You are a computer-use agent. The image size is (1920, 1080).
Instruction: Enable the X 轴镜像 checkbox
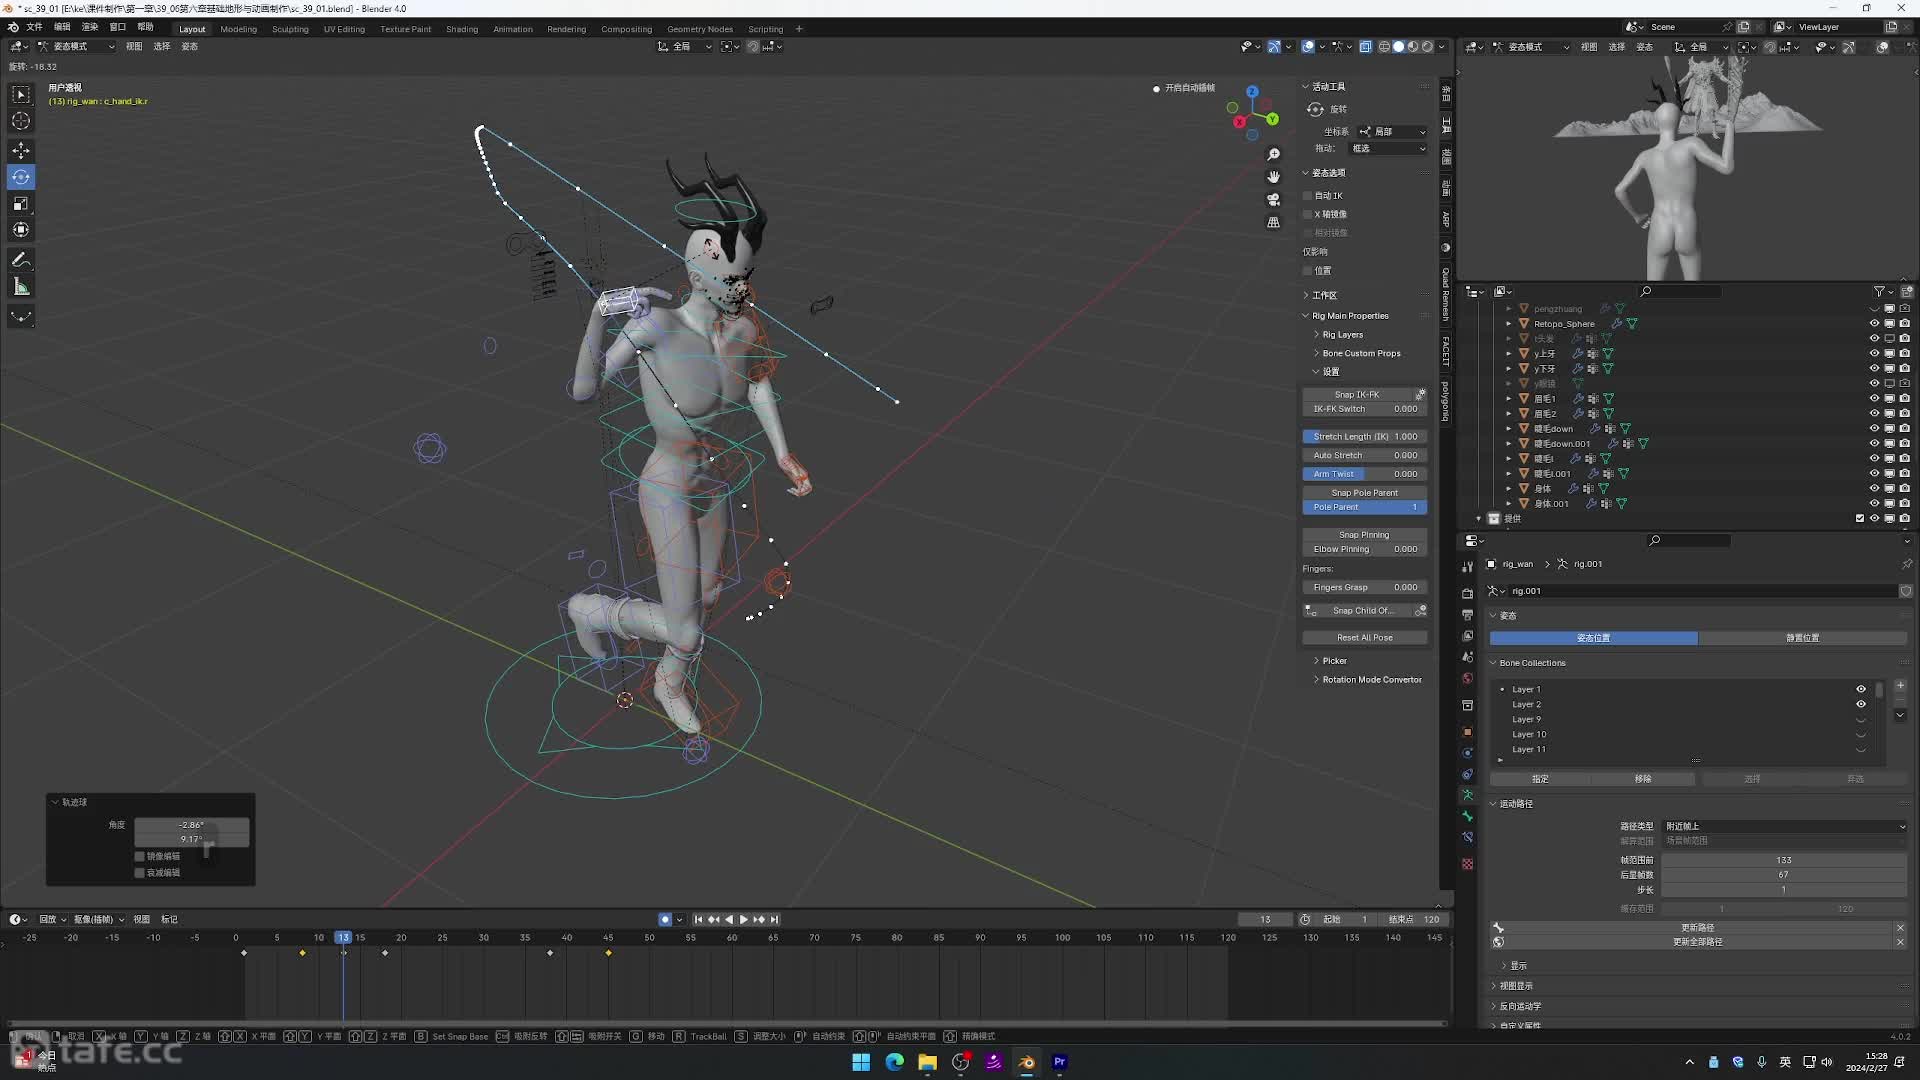point(1308,214)
